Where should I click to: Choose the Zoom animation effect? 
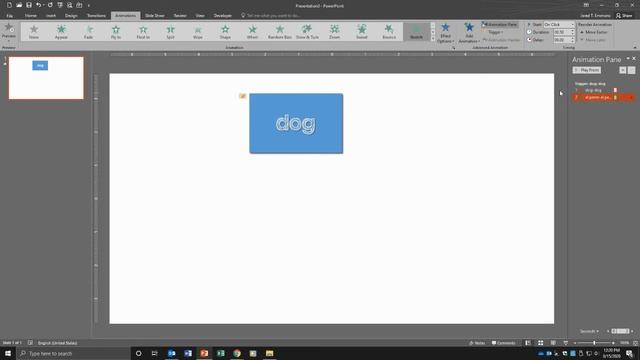pyautogui.click(x=335, y=32)
